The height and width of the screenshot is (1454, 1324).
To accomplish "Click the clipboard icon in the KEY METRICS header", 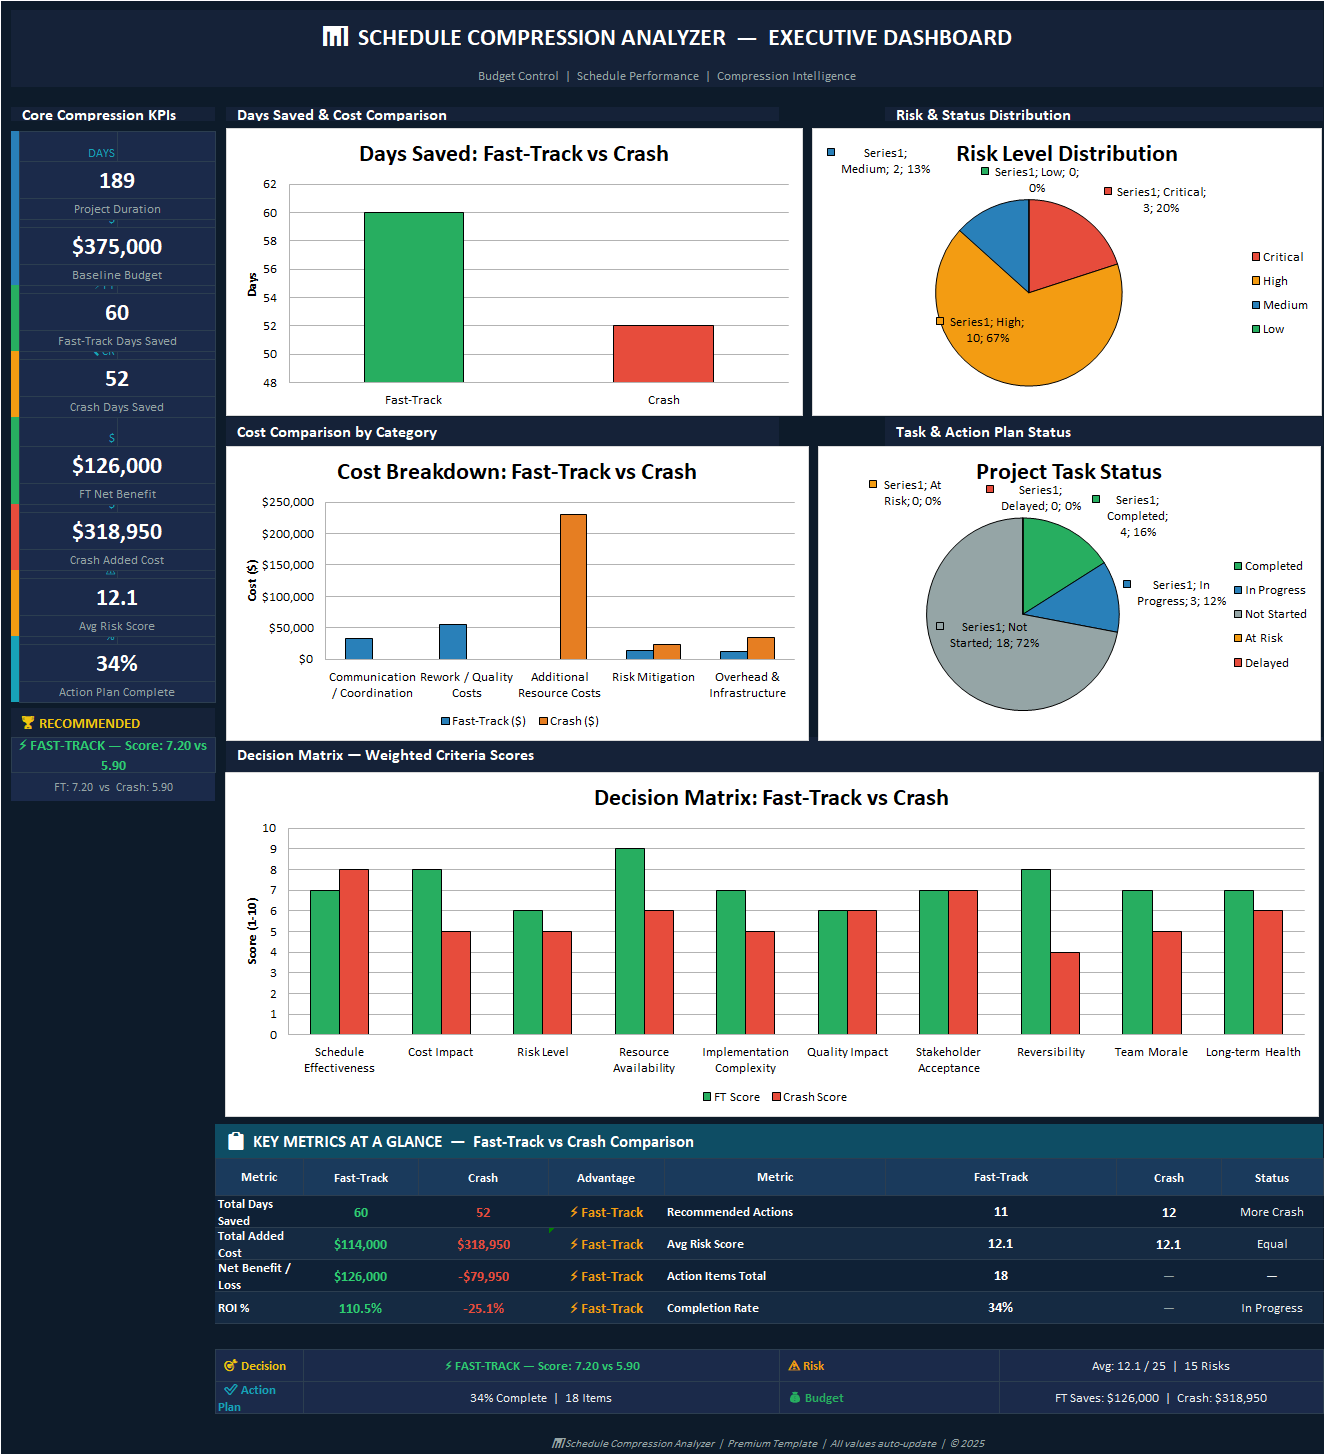I will point(236,1140).
